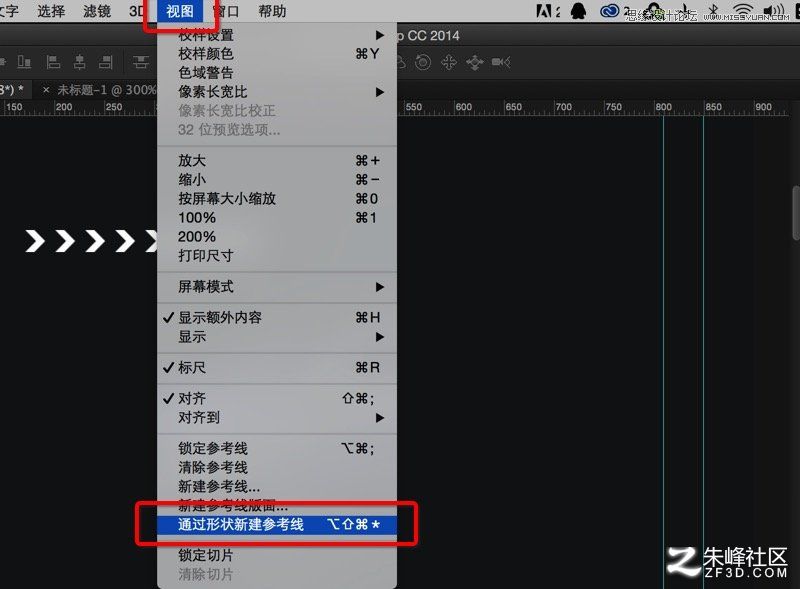Select the 3D slide tool icon
Screen dimensions: 800x589
click(x=474, y=63)
